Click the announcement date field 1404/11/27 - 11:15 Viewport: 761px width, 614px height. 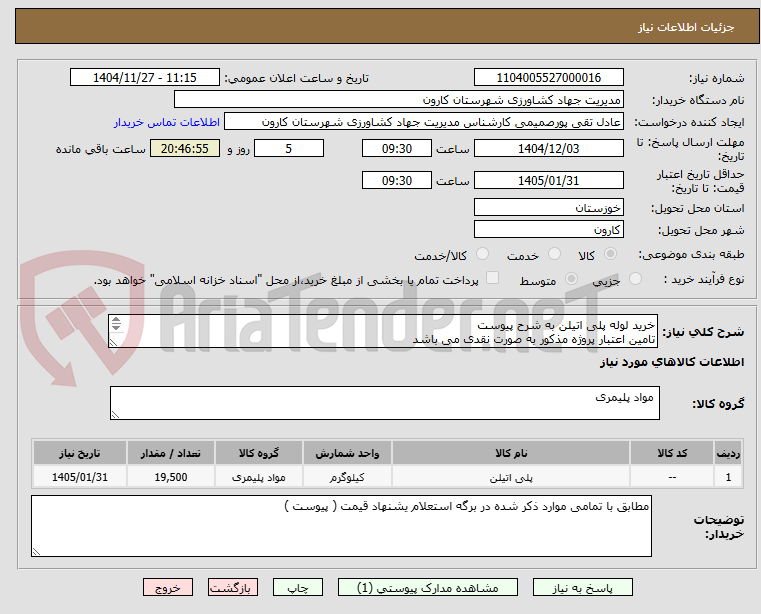[x=145, y=78]
